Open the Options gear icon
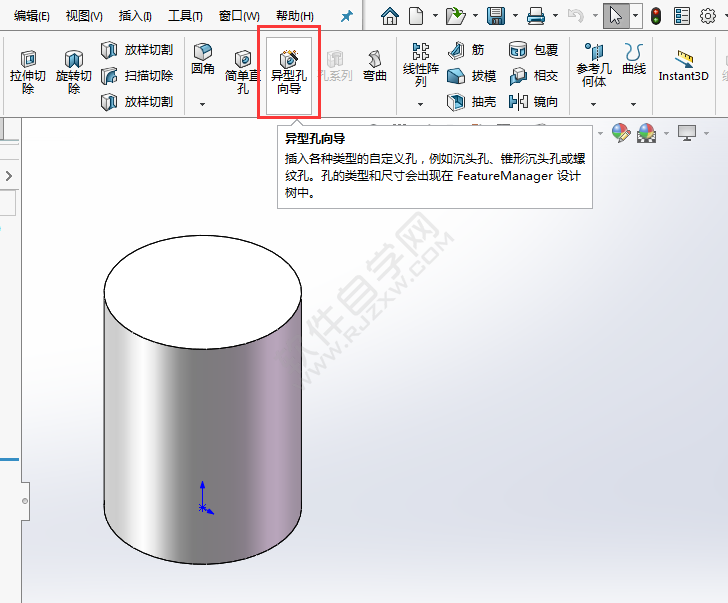 point(708,16)
